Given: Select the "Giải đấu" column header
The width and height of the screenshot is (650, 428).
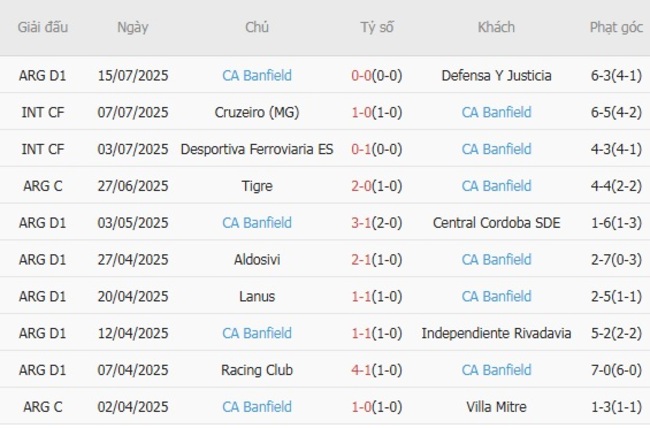Looking at the screenshot, I should coord(43,28).
